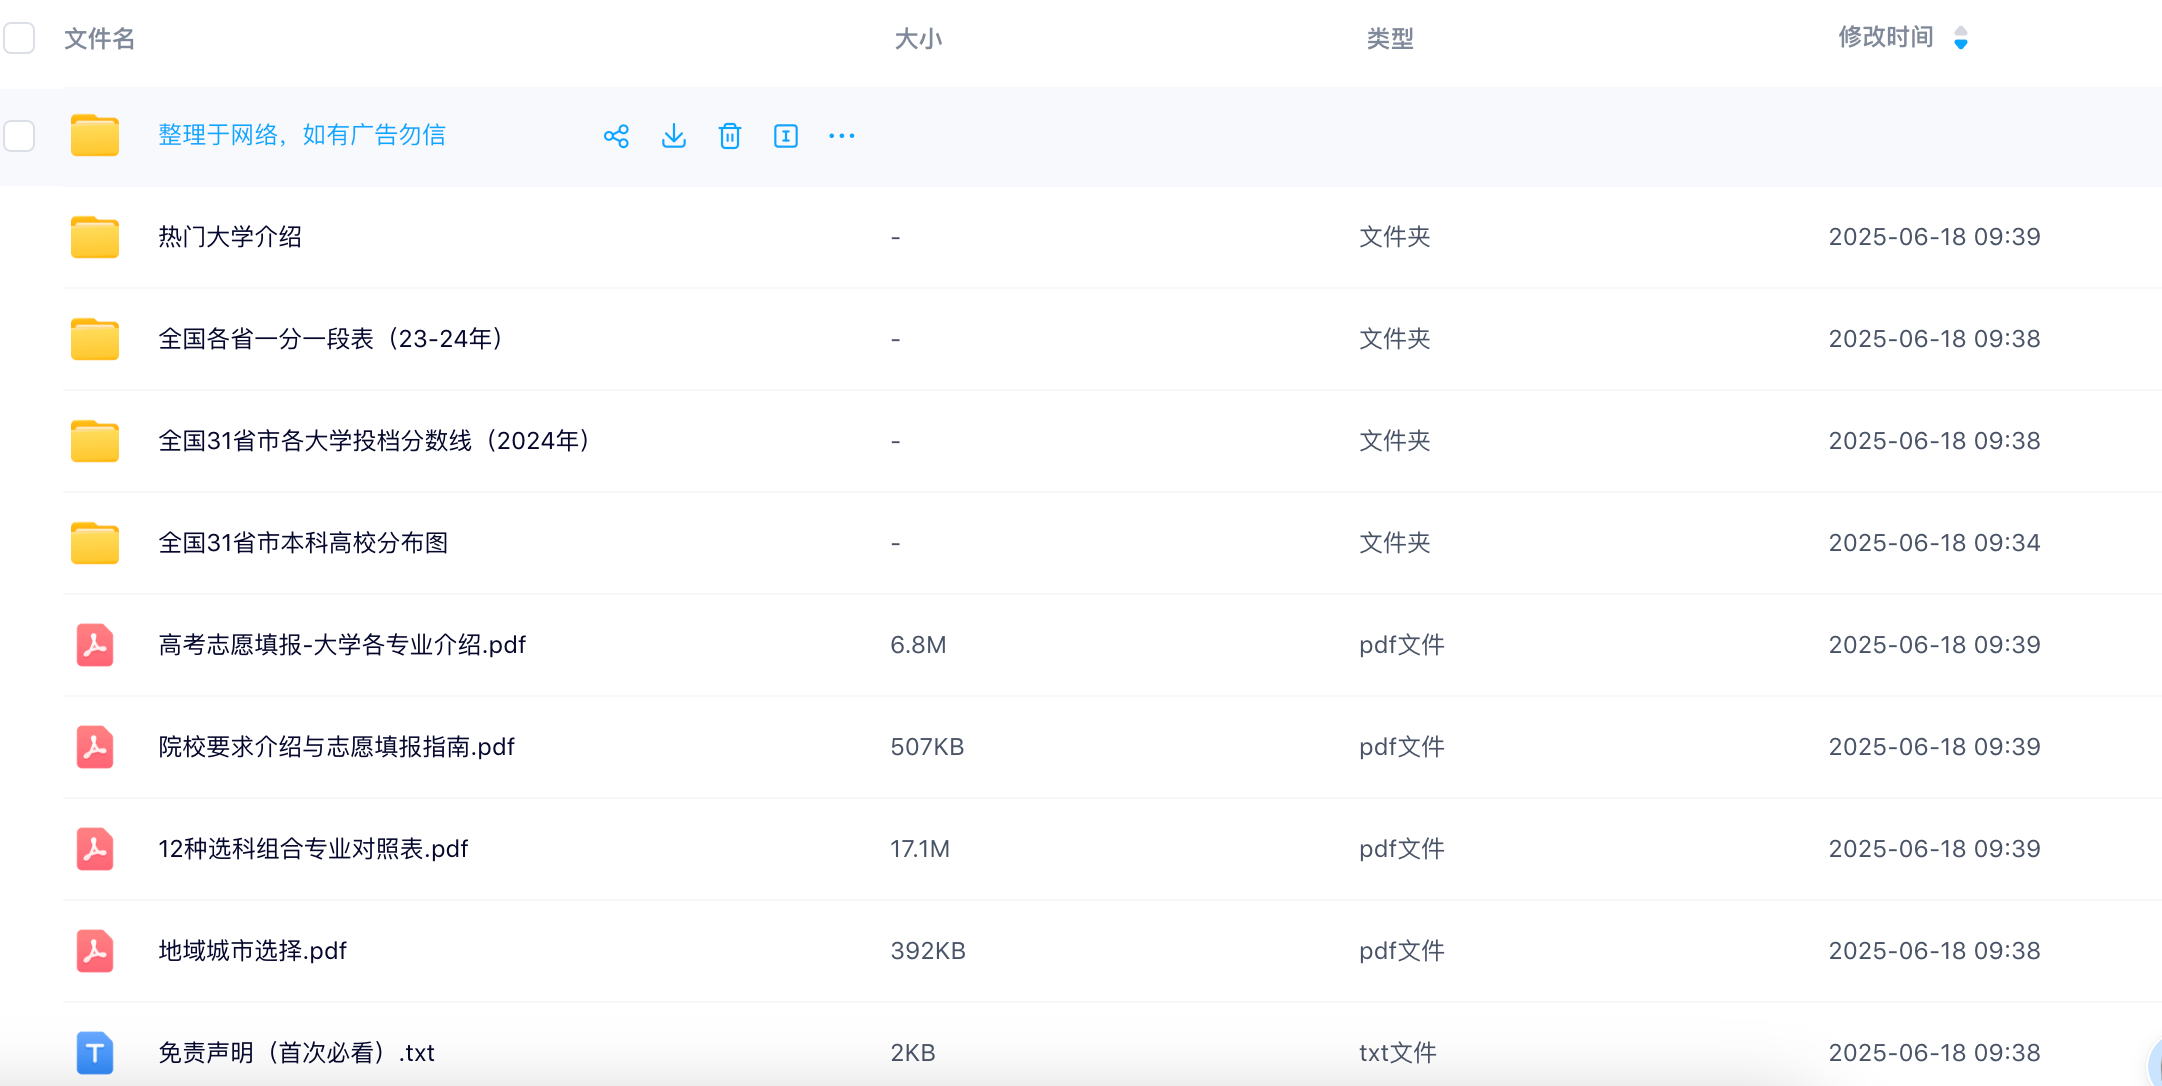Open folder 全国31省市本科高校分布图
Screen dimensions: 2162x1086
point(303,543)
